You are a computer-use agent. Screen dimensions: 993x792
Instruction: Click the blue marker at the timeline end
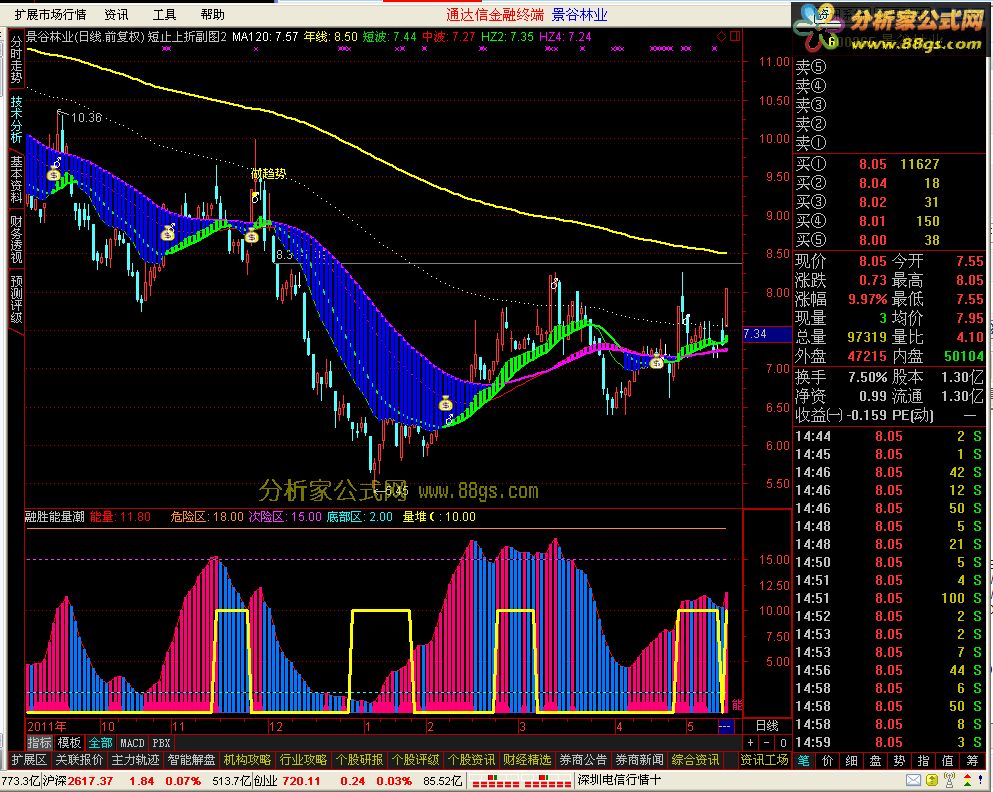coord(726,726)
